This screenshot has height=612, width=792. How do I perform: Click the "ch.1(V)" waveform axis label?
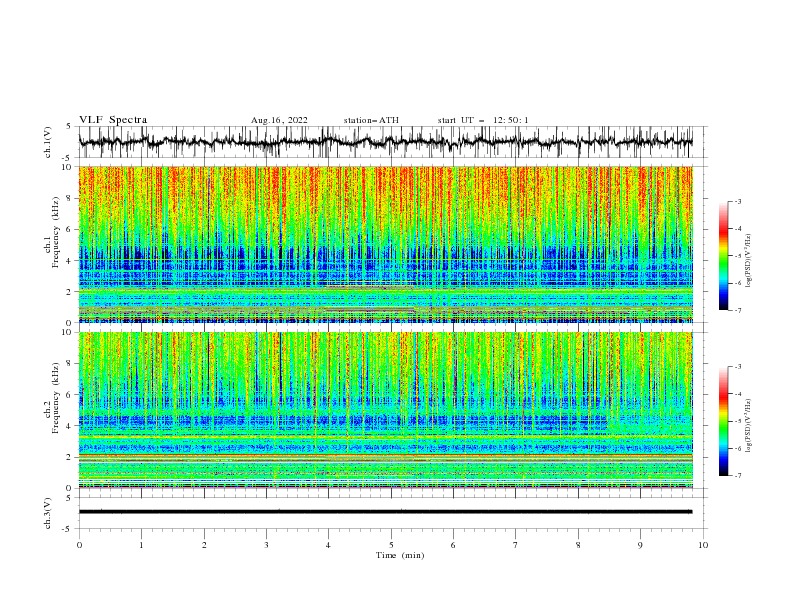click(47, 142)
